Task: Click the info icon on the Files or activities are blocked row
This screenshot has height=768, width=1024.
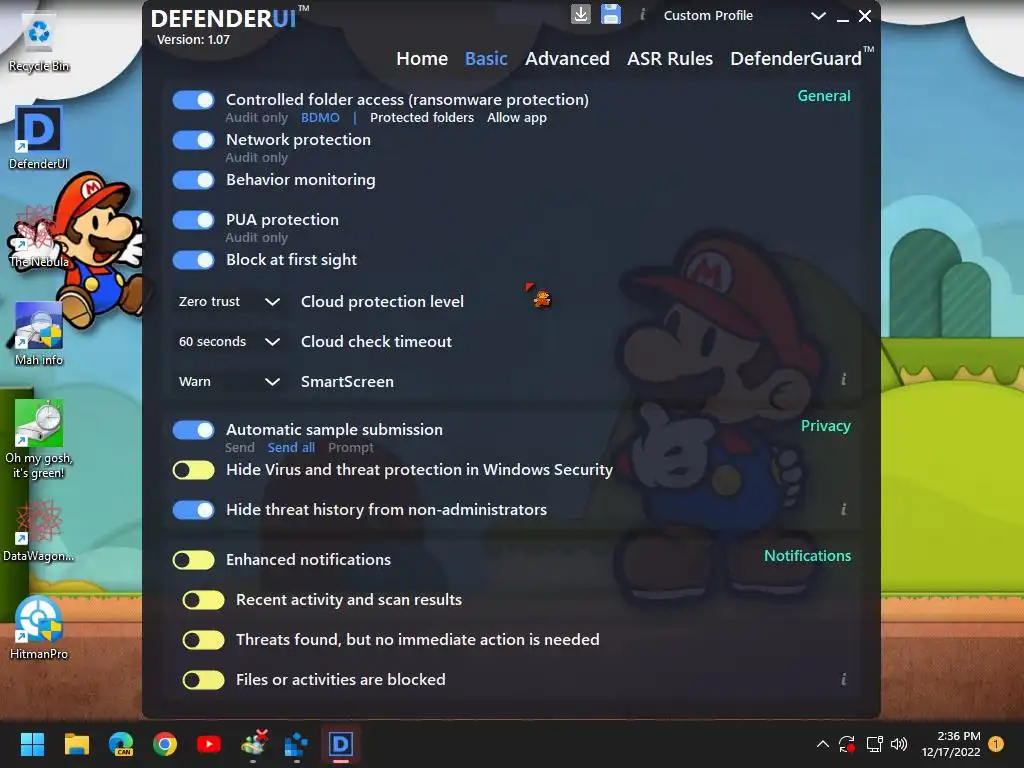Action: point(843,679)
